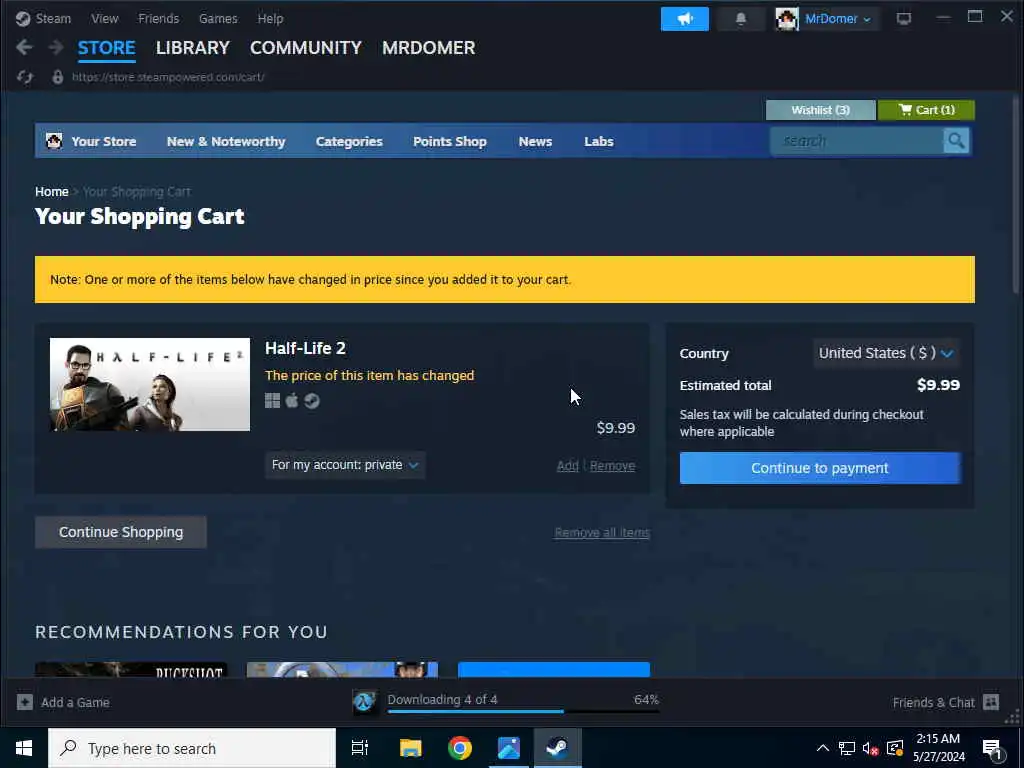Click Remove all items link
This screenshot has height=768, width=1024.
tap(602, 533)
